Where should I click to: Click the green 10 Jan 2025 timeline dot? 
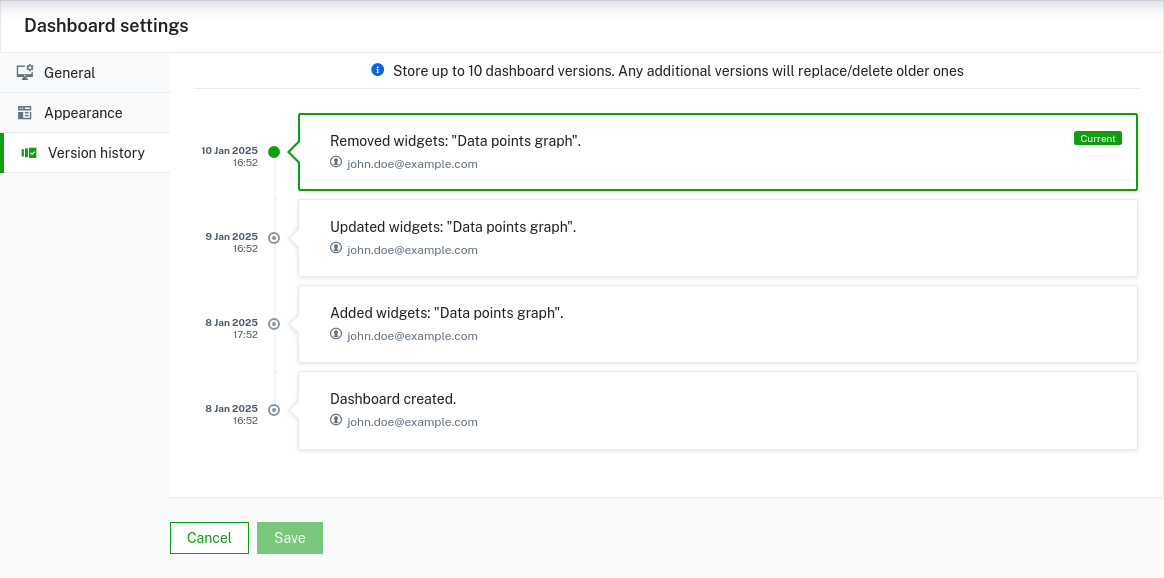(274, 152)
